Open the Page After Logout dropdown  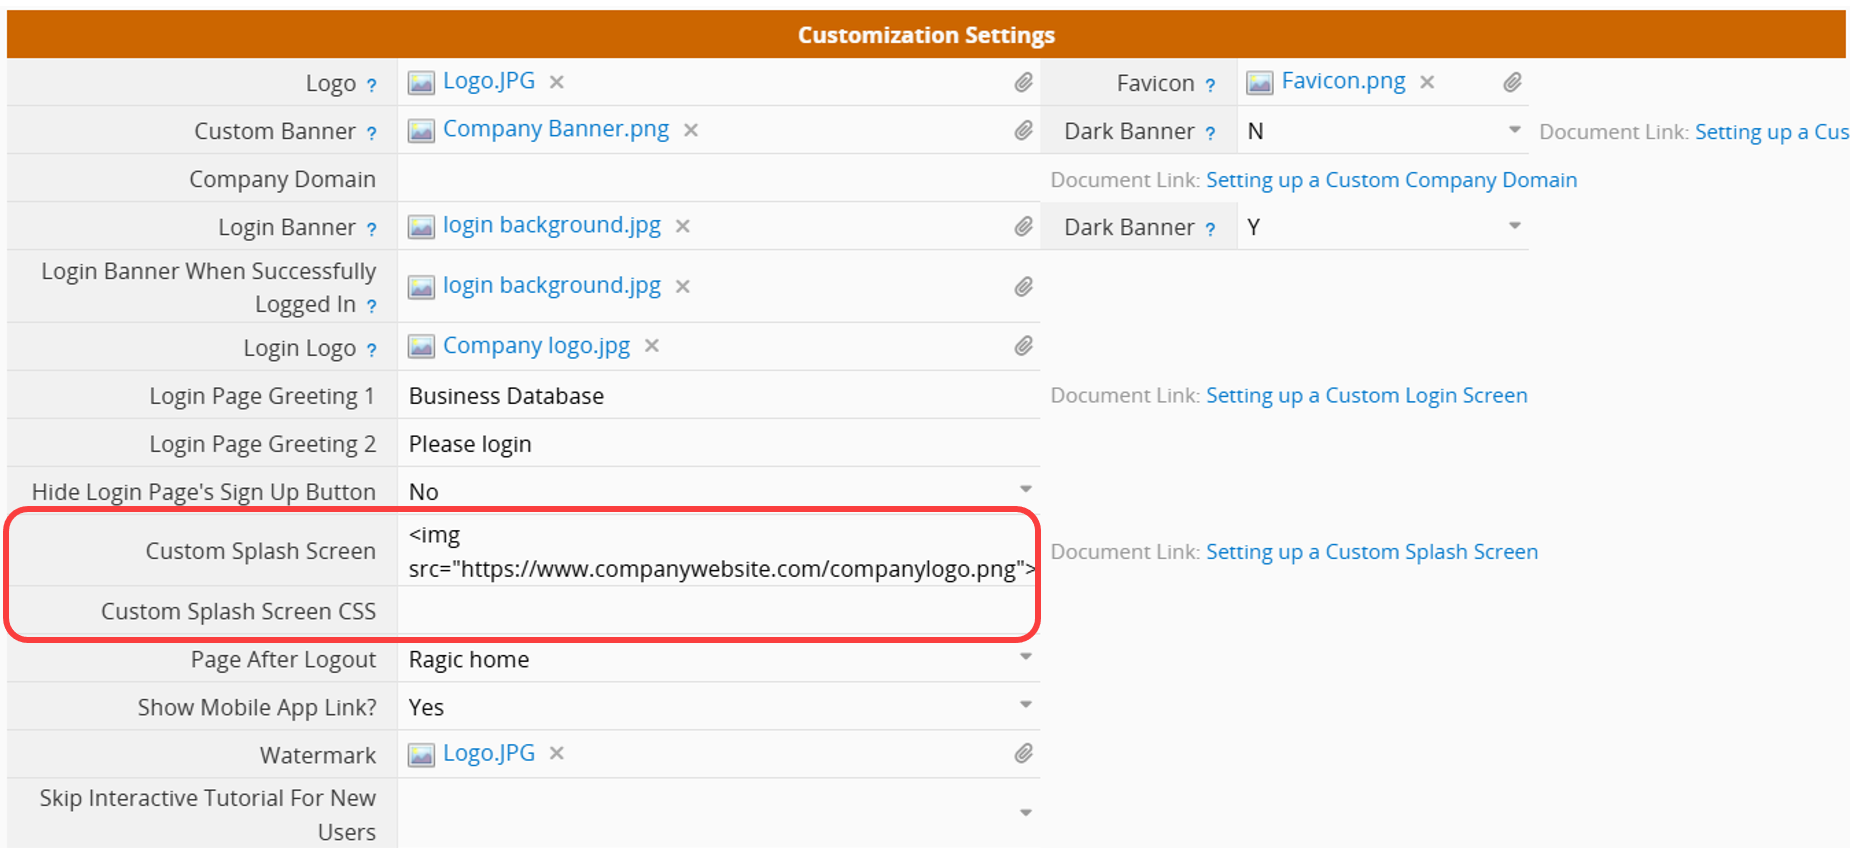click(719, 659)
